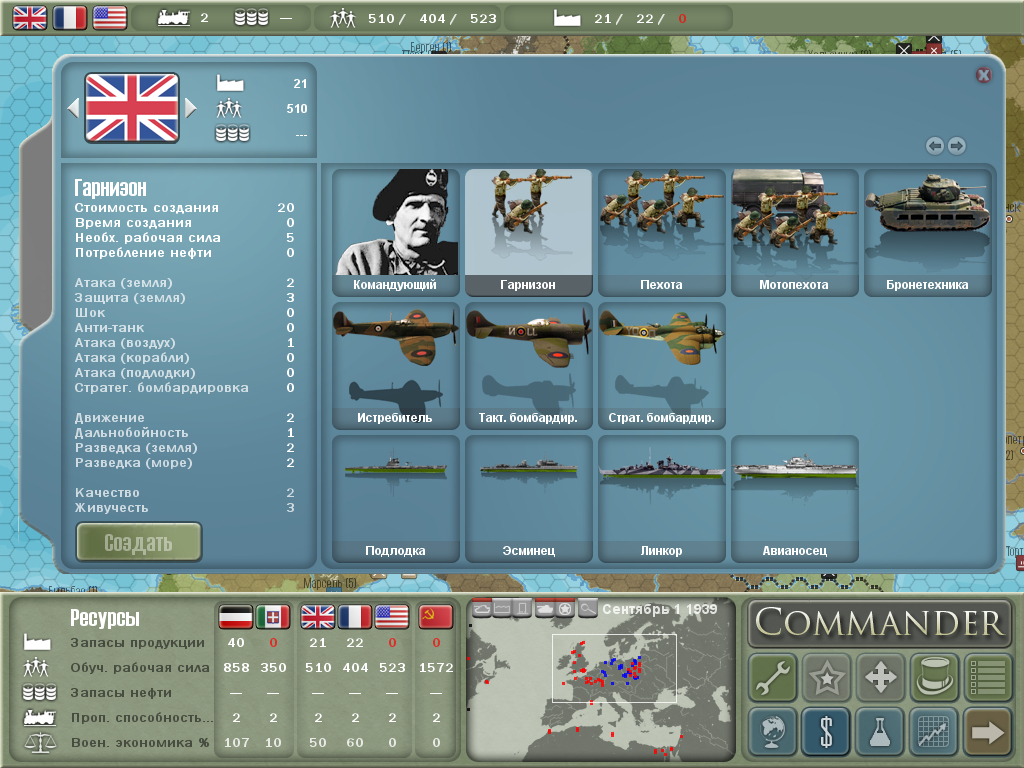
Task: Click the dollar sign purchase icon
Action: [825, 732]
